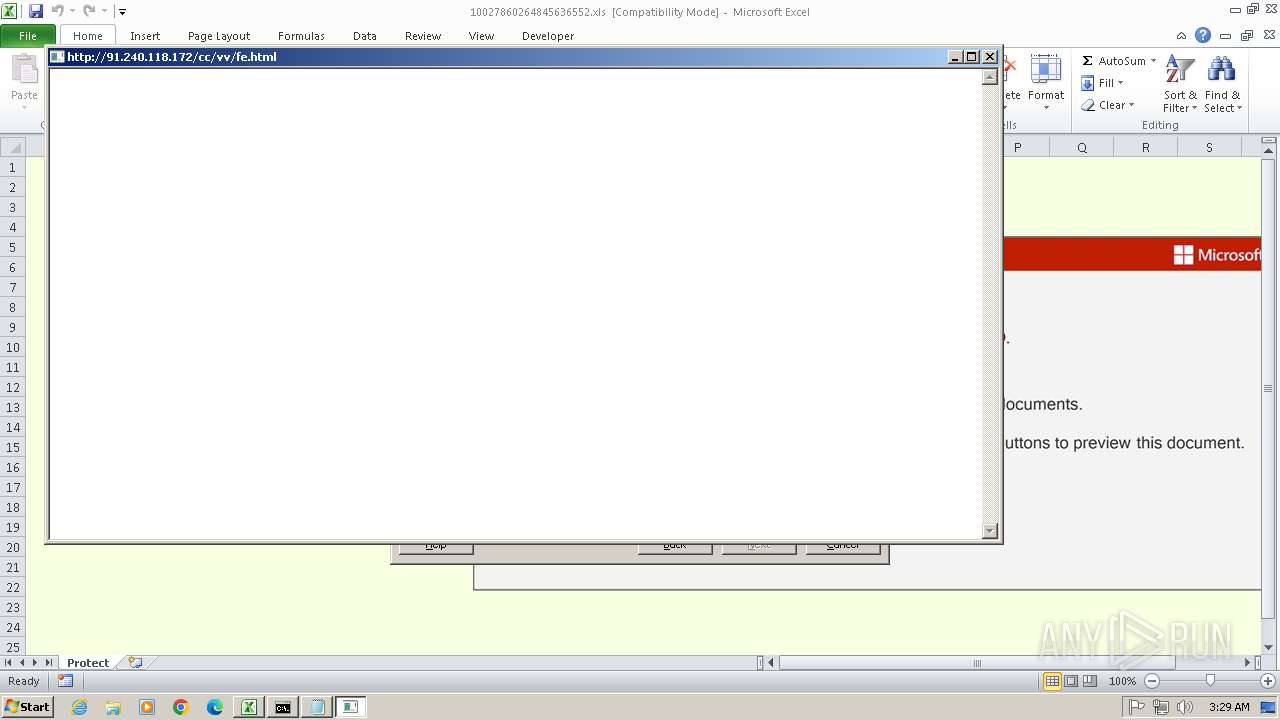
Task: Open Customize Quick Access Toolbar dropdown
Action: 122,12
